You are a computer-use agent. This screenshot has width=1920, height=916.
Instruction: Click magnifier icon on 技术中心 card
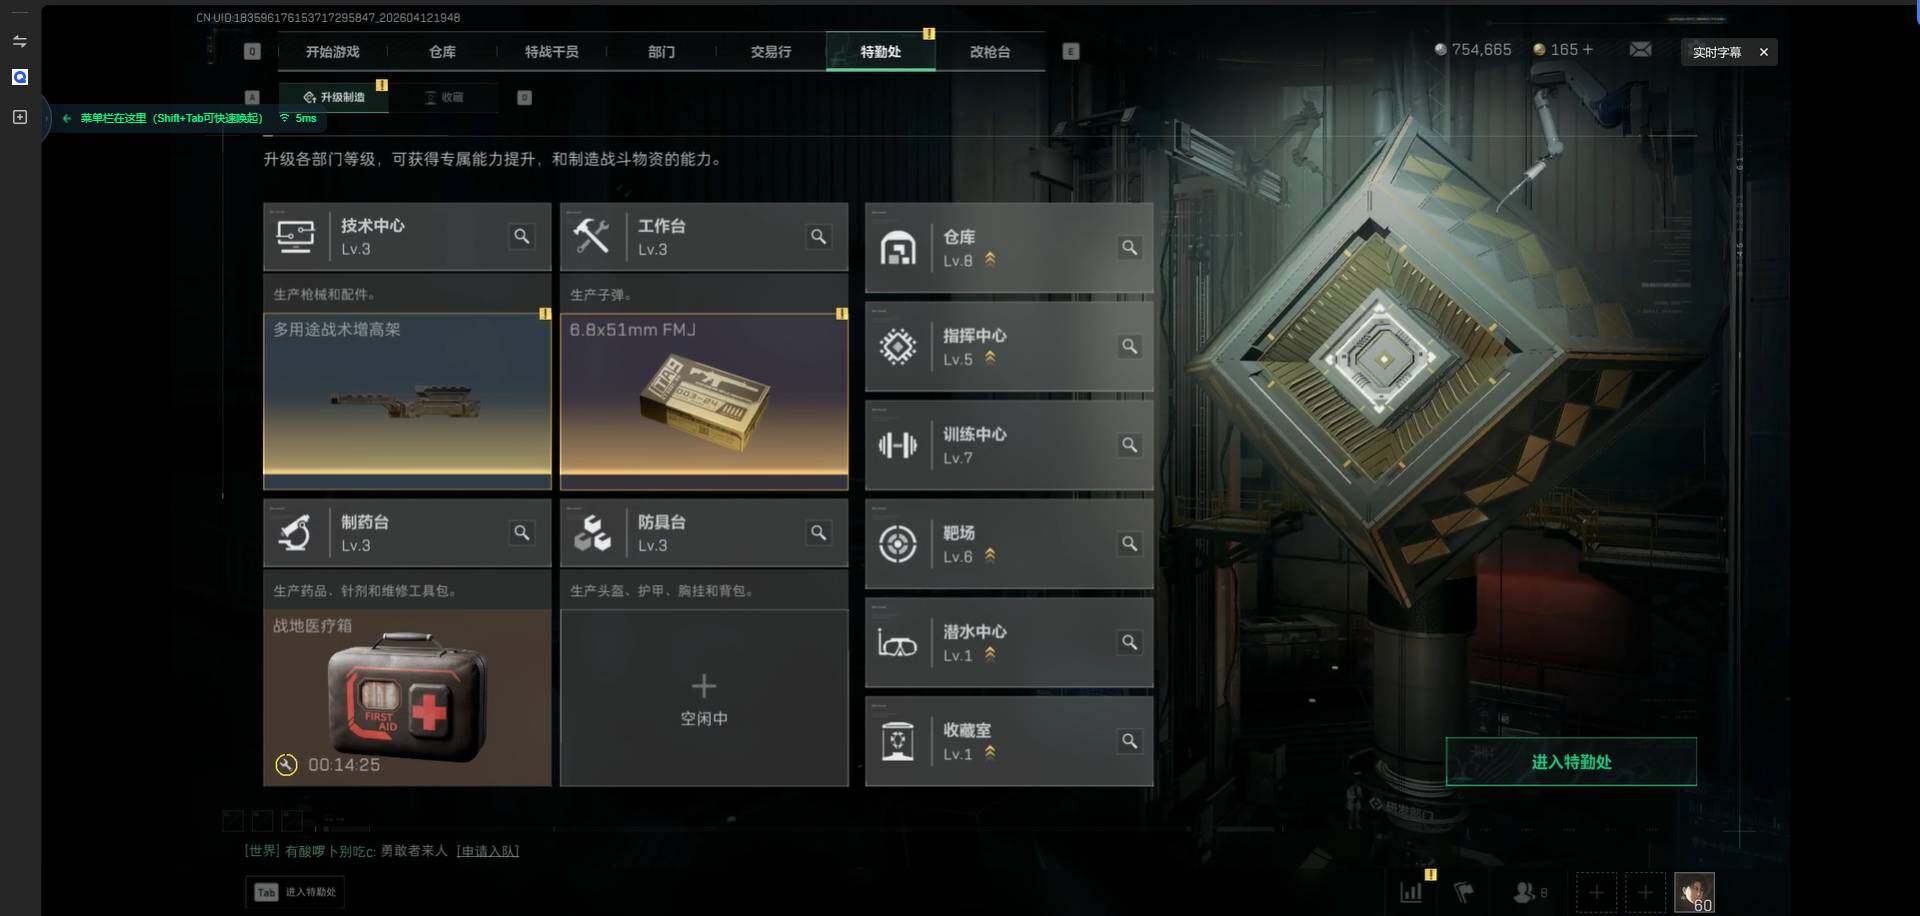[x=522, y=237]
